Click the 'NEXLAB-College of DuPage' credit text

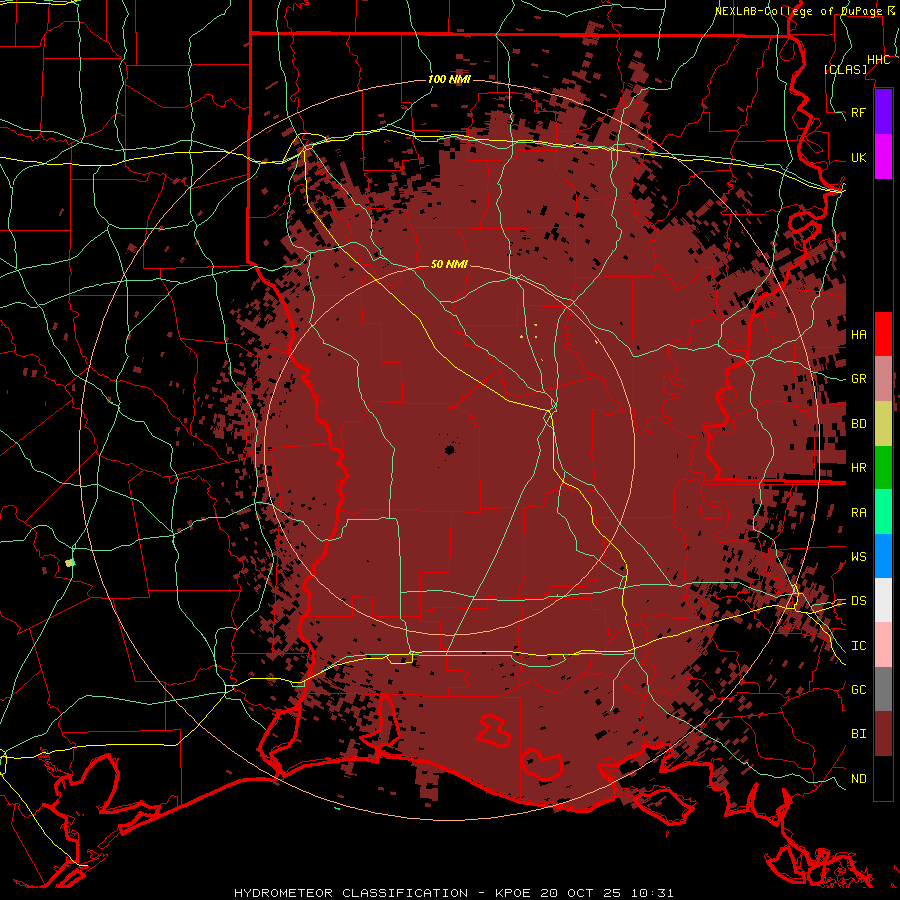click(x=798, y=11)
